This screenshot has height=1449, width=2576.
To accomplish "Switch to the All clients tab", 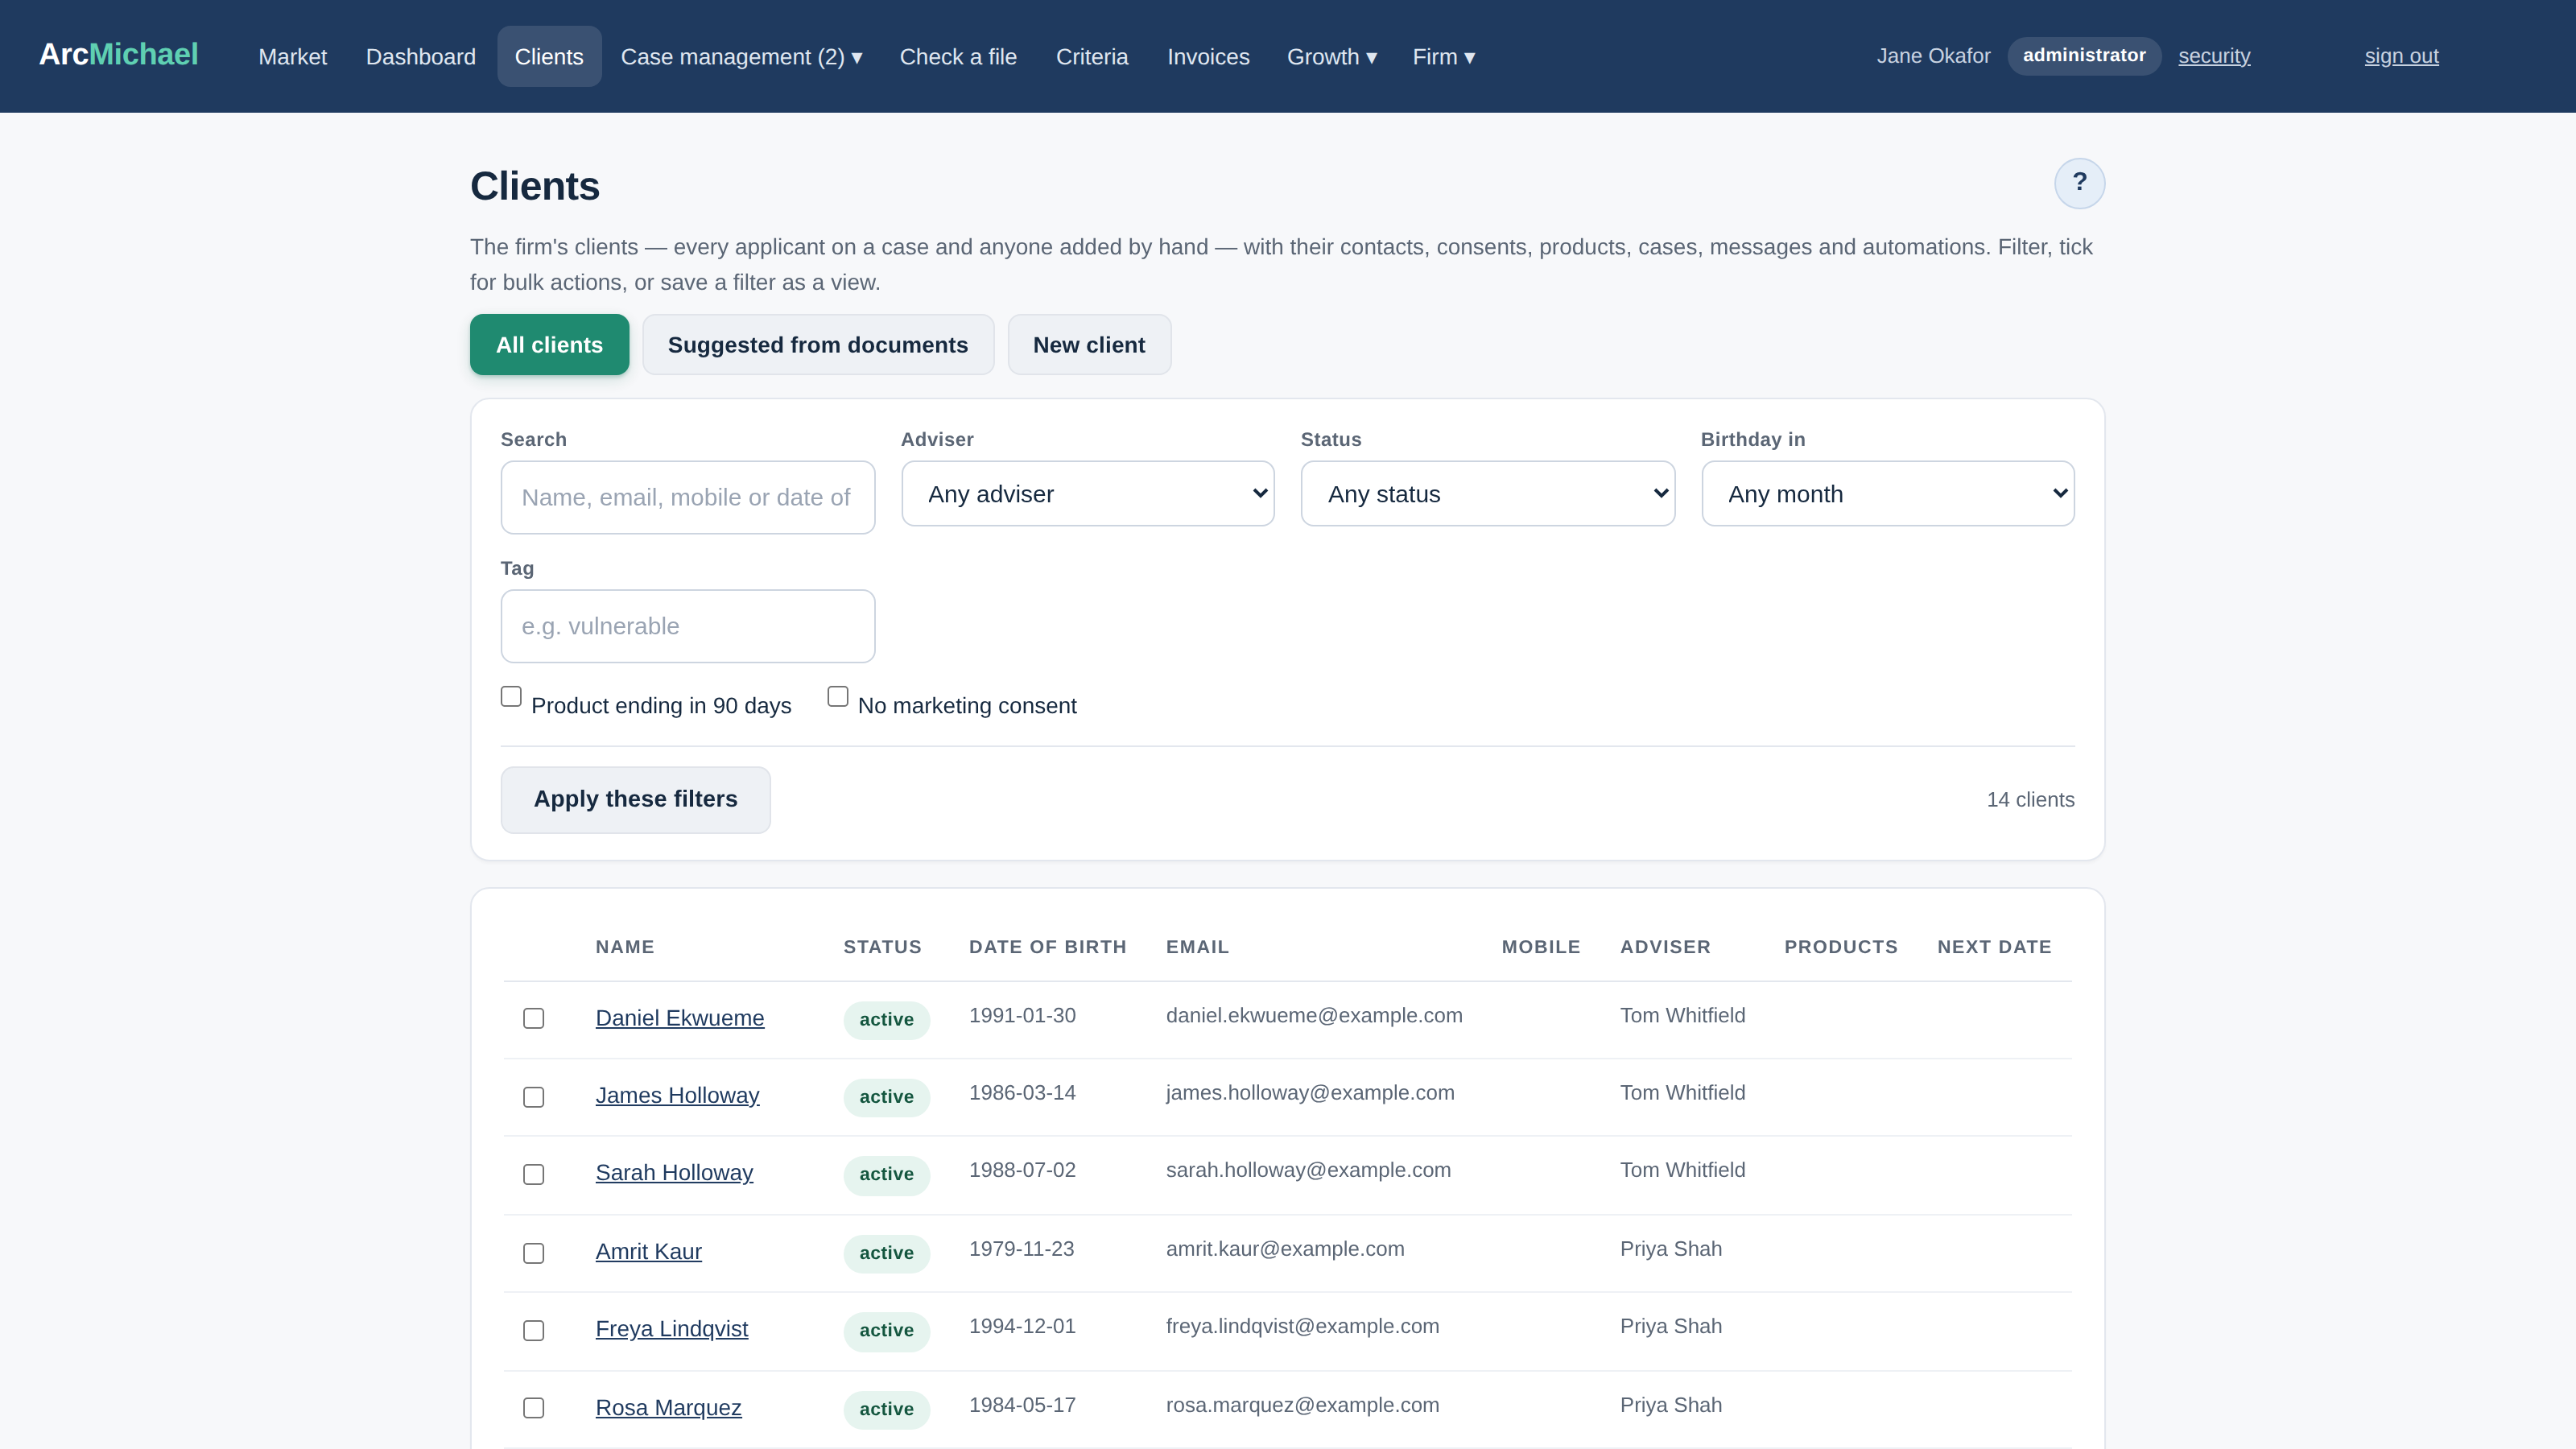I will (x=549, y=345).
